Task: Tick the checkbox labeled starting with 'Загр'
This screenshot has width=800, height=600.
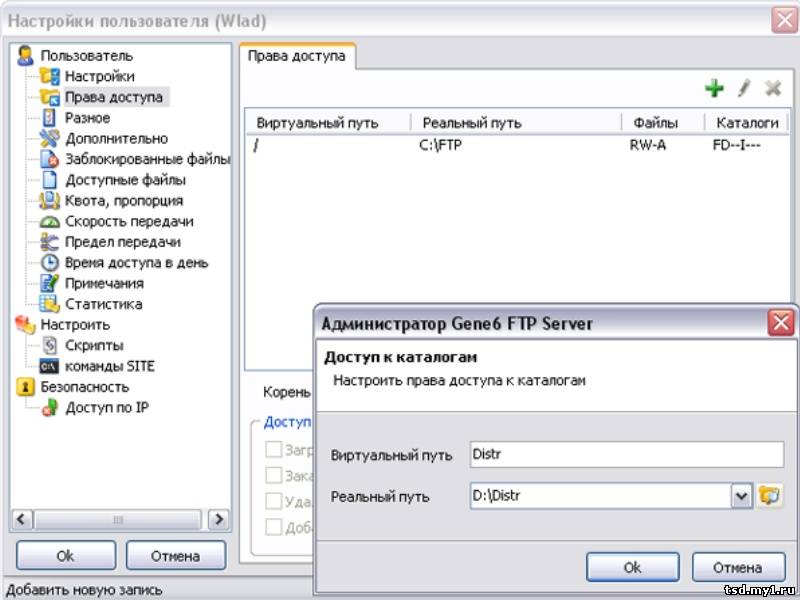Action: (x=273, y=449)
